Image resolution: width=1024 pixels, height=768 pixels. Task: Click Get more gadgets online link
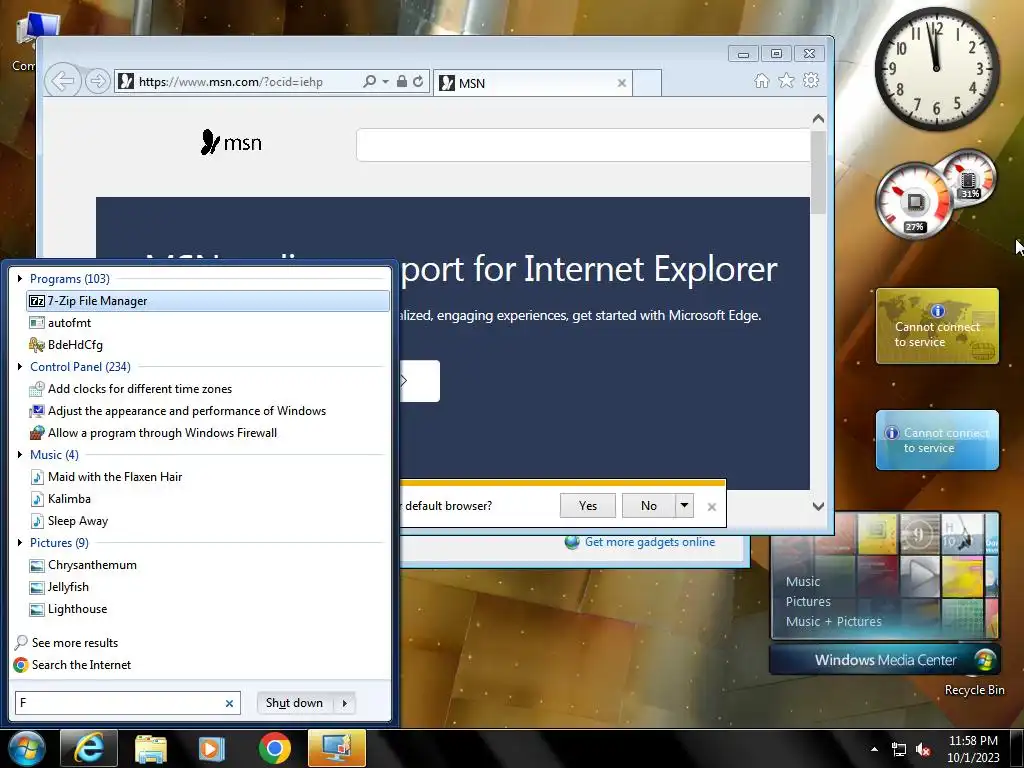click(650, 542)
